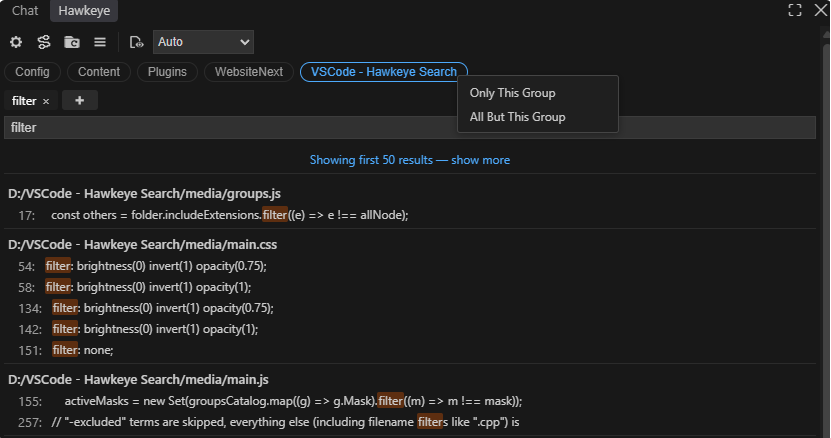Select the Hawkeye tab
Screen dimensions: 831x438
point(84,11)
